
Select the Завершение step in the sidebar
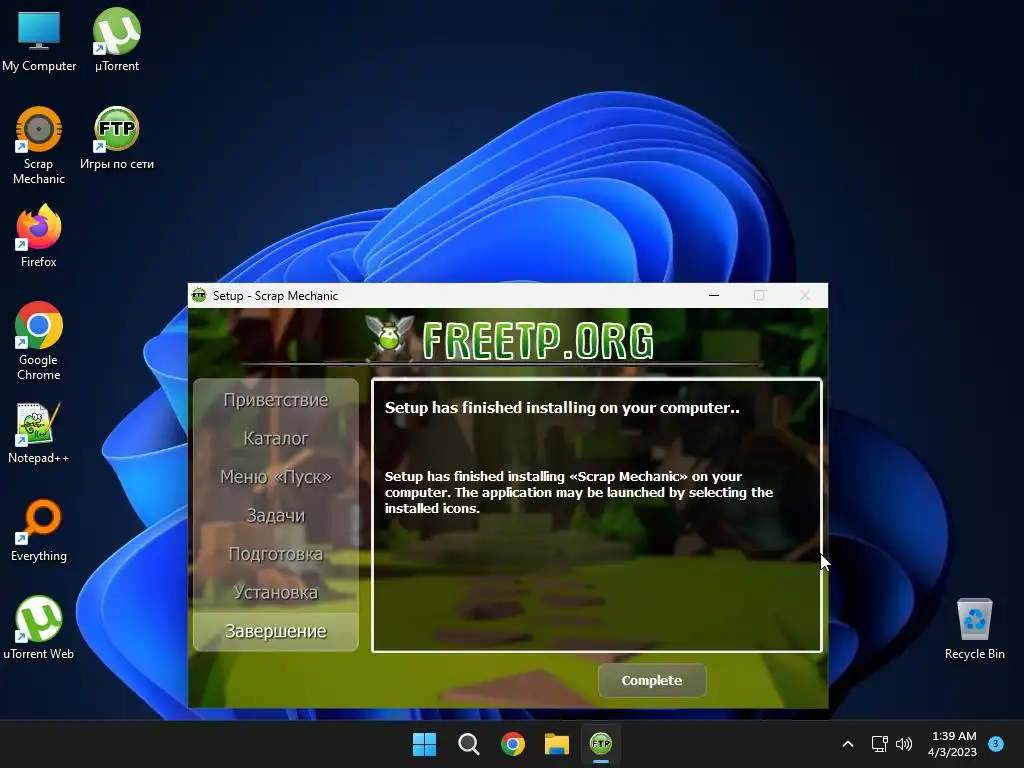coord(276,631)
